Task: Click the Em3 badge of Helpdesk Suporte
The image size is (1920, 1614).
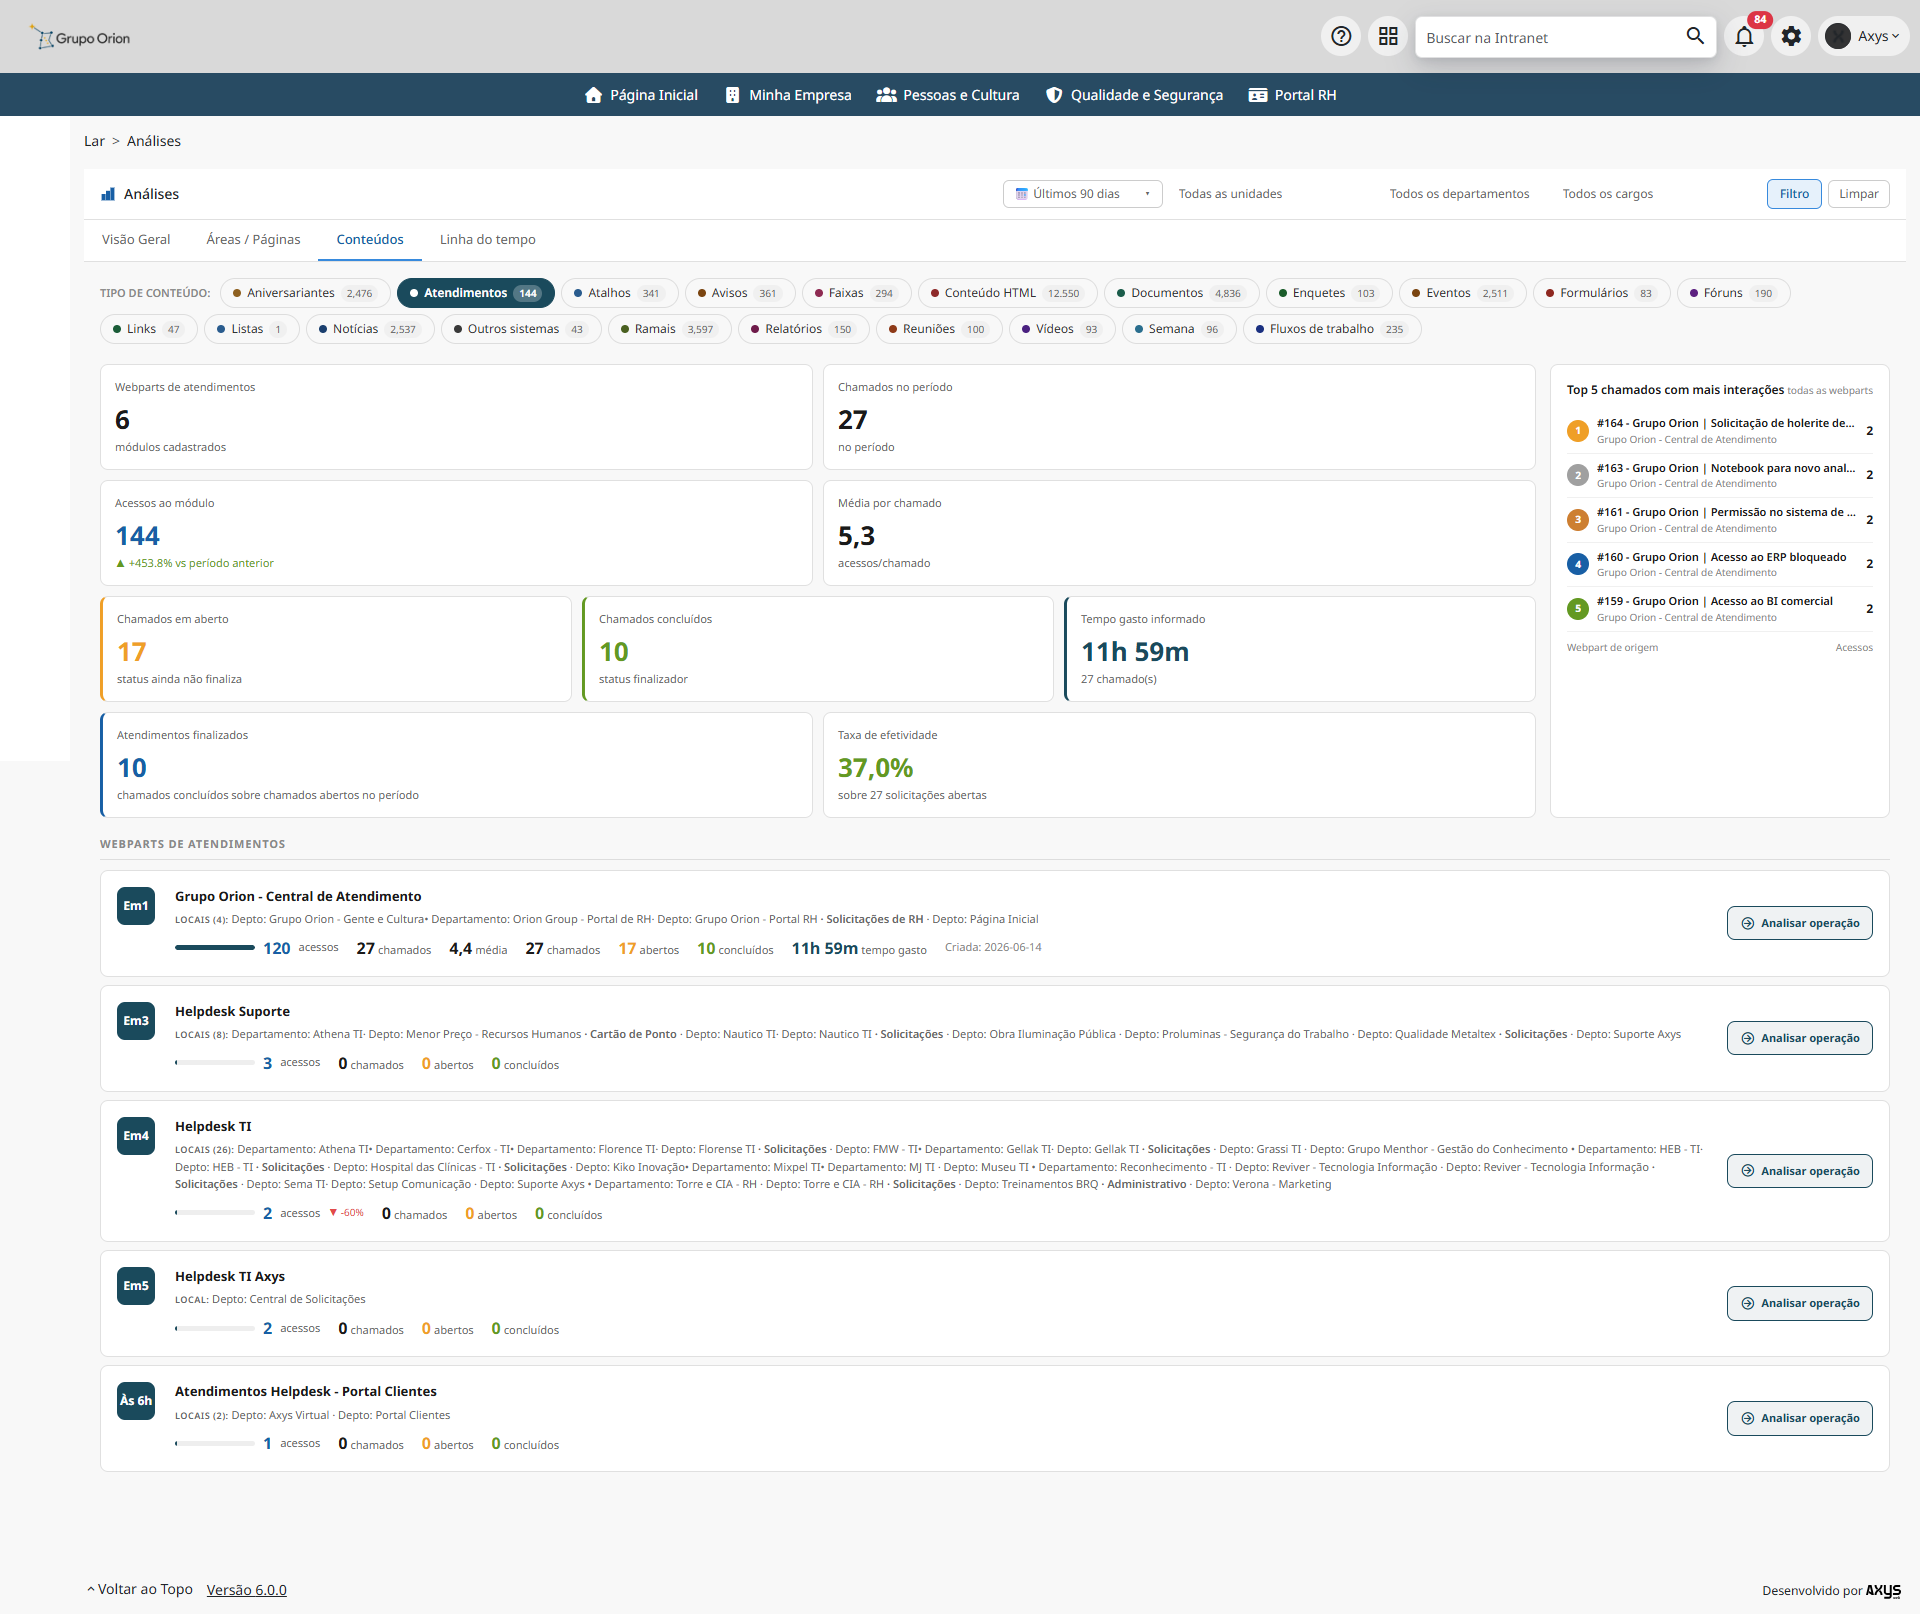Action: pyautogui.click(x=136, y=1021)
